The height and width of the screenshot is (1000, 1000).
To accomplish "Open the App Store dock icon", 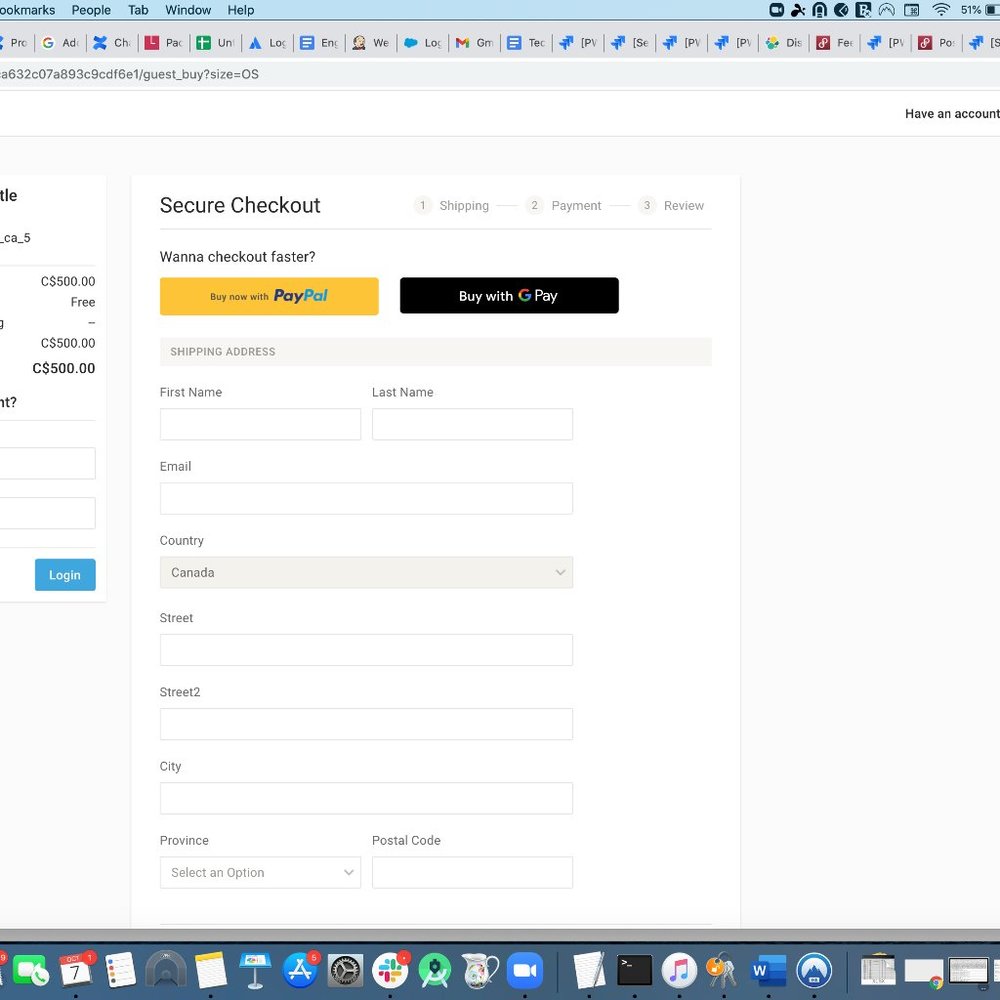I will [300, 970].
